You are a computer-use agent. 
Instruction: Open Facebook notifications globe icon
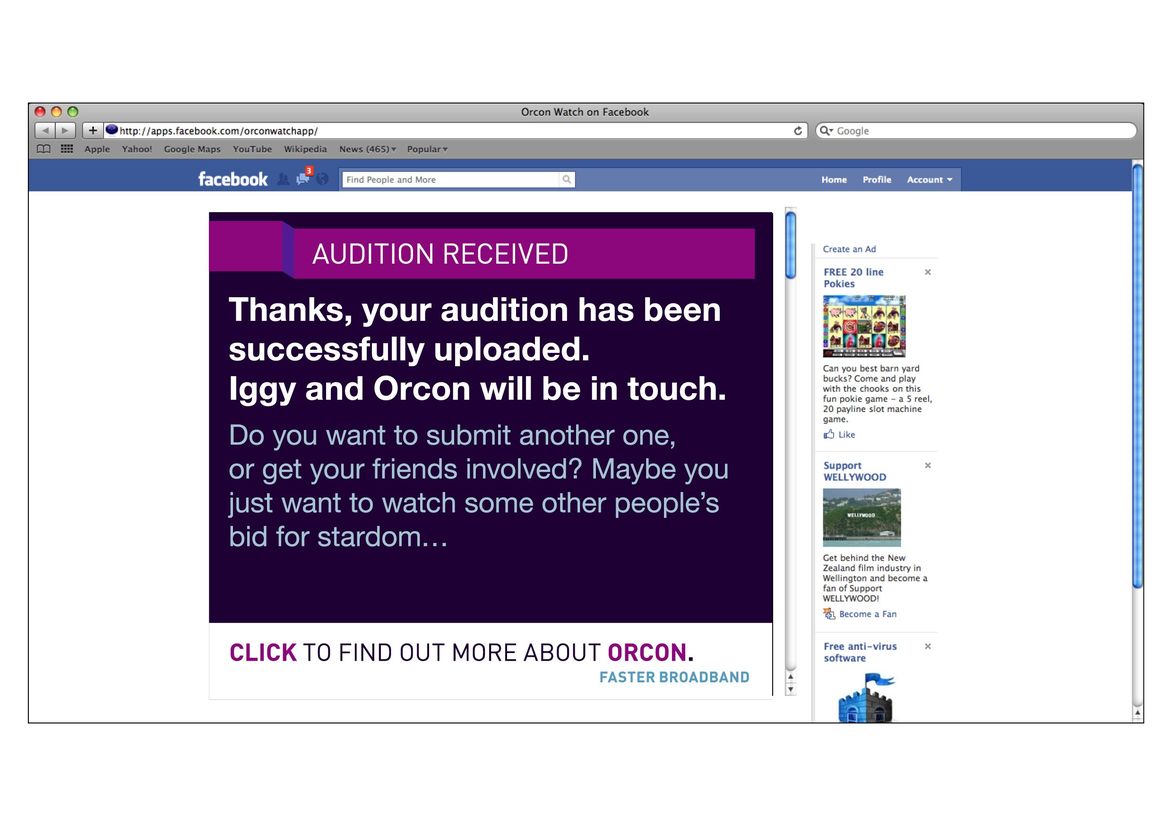(322, 179)
